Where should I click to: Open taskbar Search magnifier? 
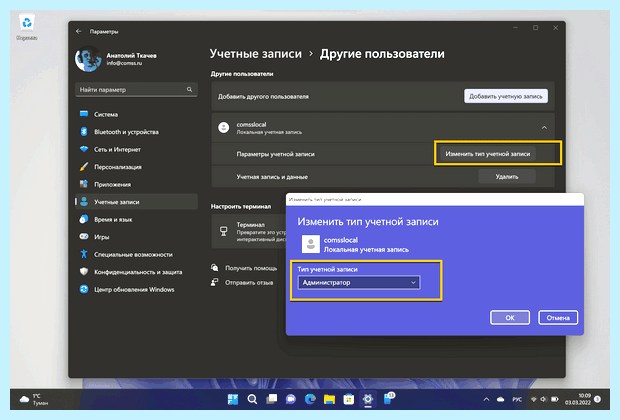pyautogui.click(x=252, y=399)
